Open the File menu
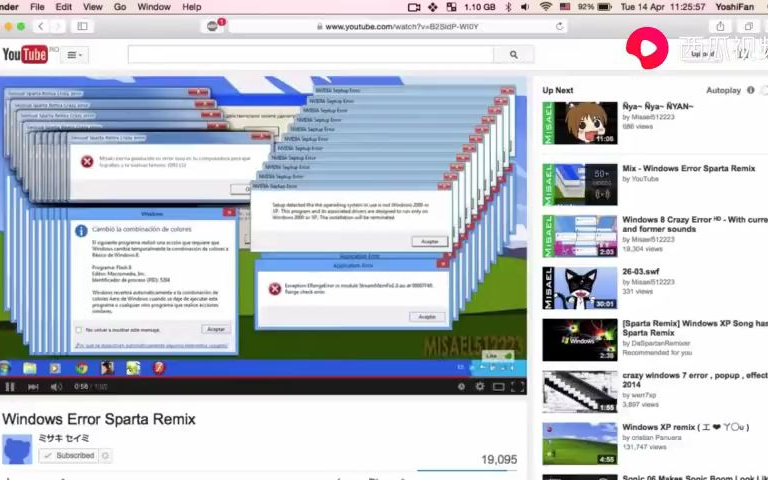This screenshot has width=768, height=480. click(x=37, y=7)
